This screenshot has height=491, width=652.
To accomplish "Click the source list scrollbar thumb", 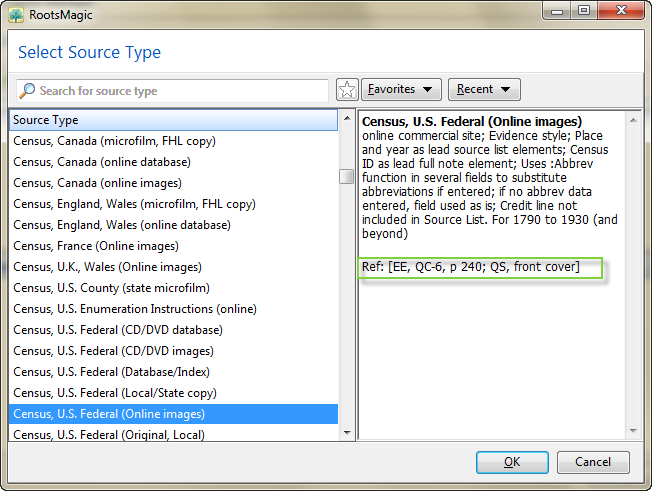I will pyautogui.click(x=346, y=176).
